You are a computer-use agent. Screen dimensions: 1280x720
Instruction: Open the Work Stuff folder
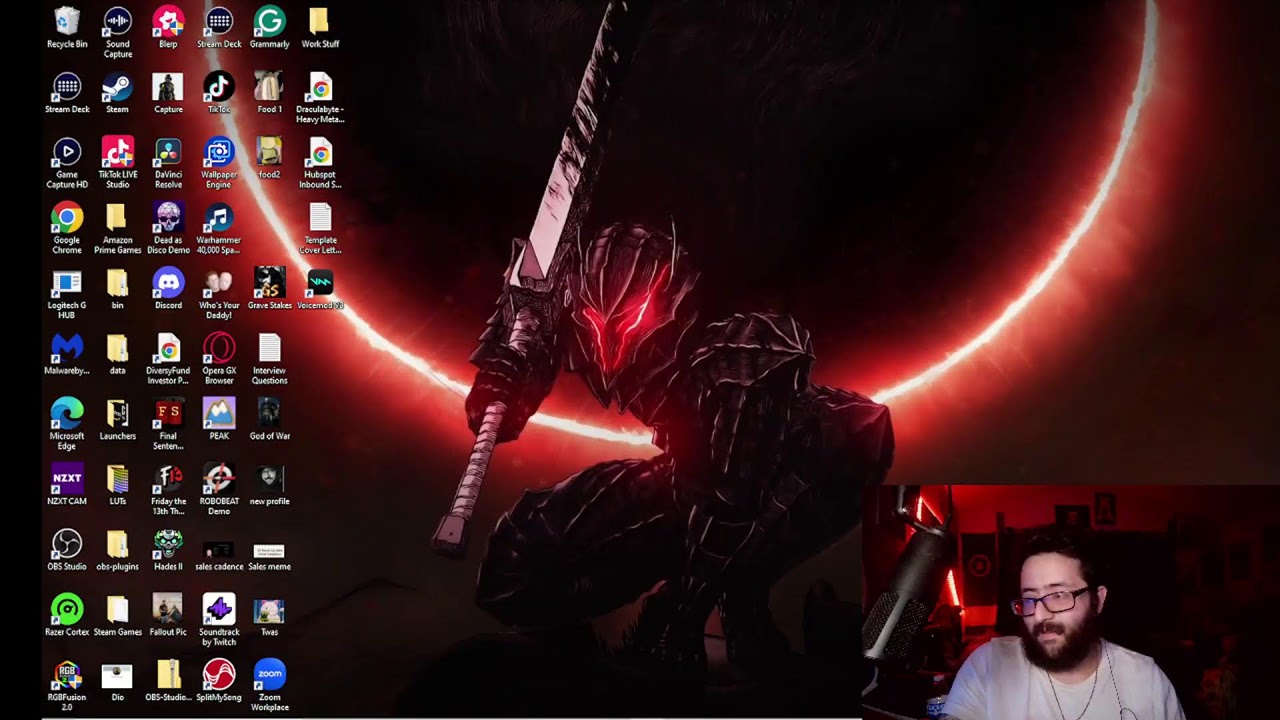pos(320,28)
